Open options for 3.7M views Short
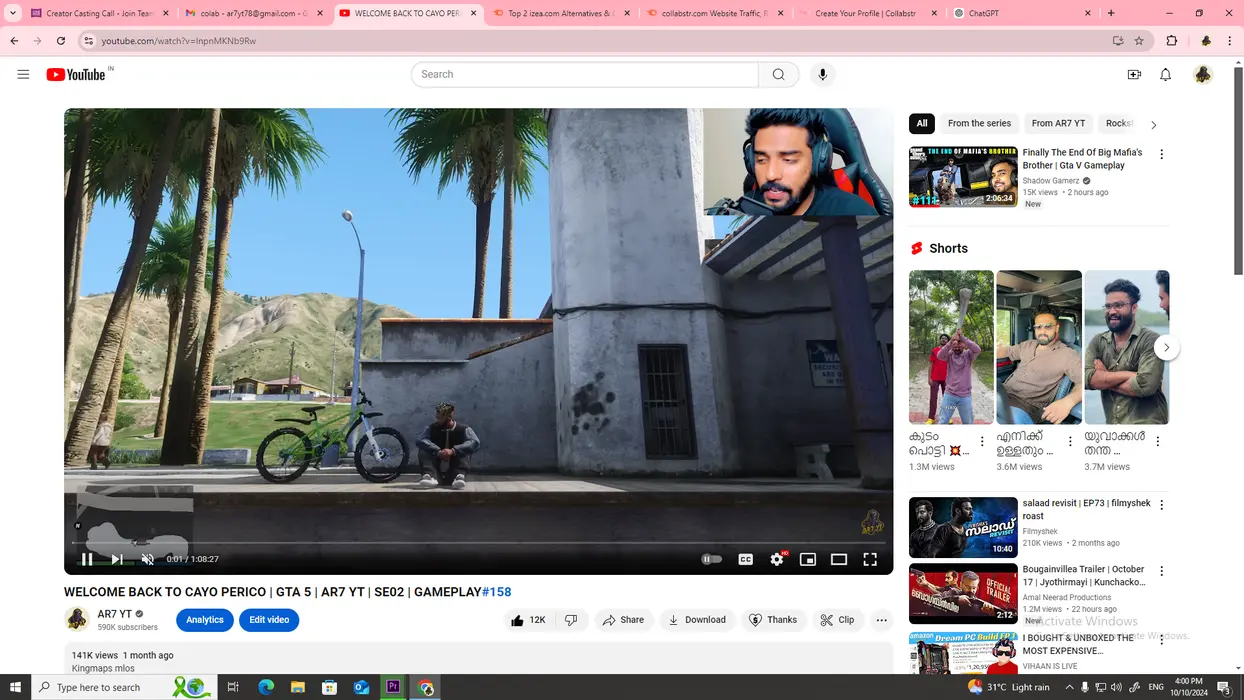Viewport: 1244px width, 700px height. point(1158,441)
